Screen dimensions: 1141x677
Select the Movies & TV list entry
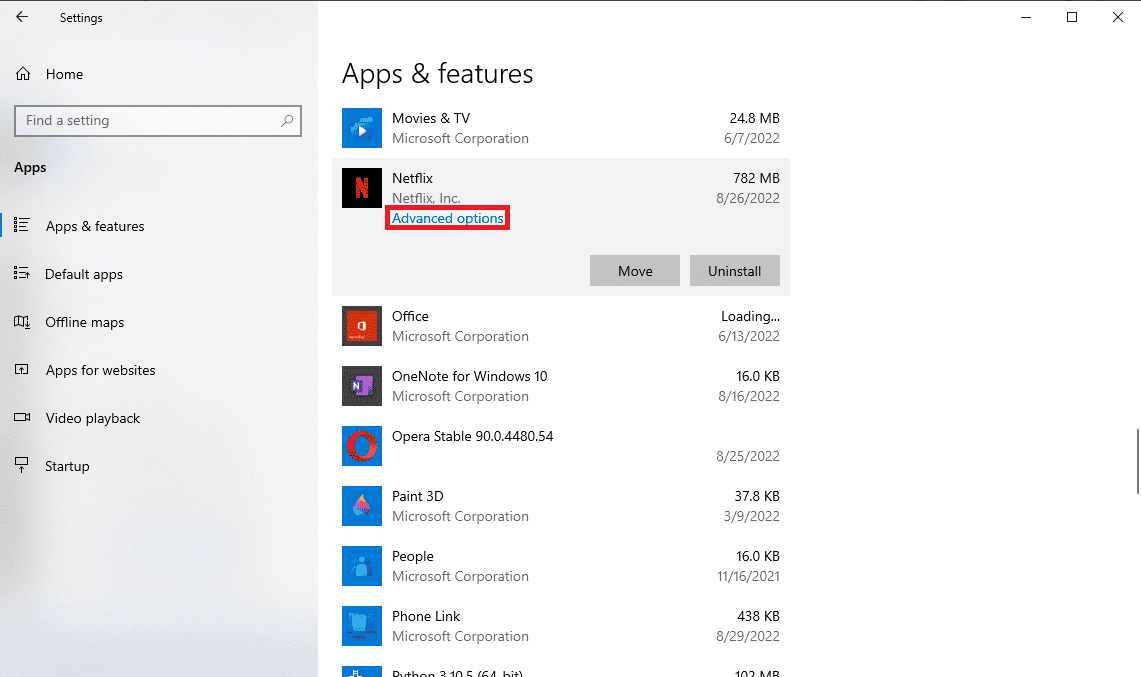(560, 128)
